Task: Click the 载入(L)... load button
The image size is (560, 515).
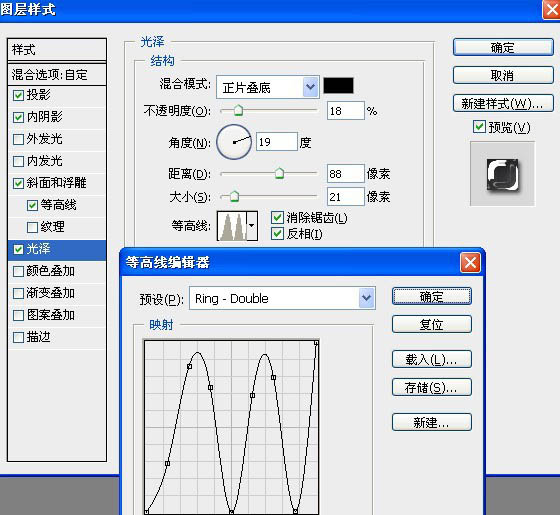Action: click(x=431, y=359)
